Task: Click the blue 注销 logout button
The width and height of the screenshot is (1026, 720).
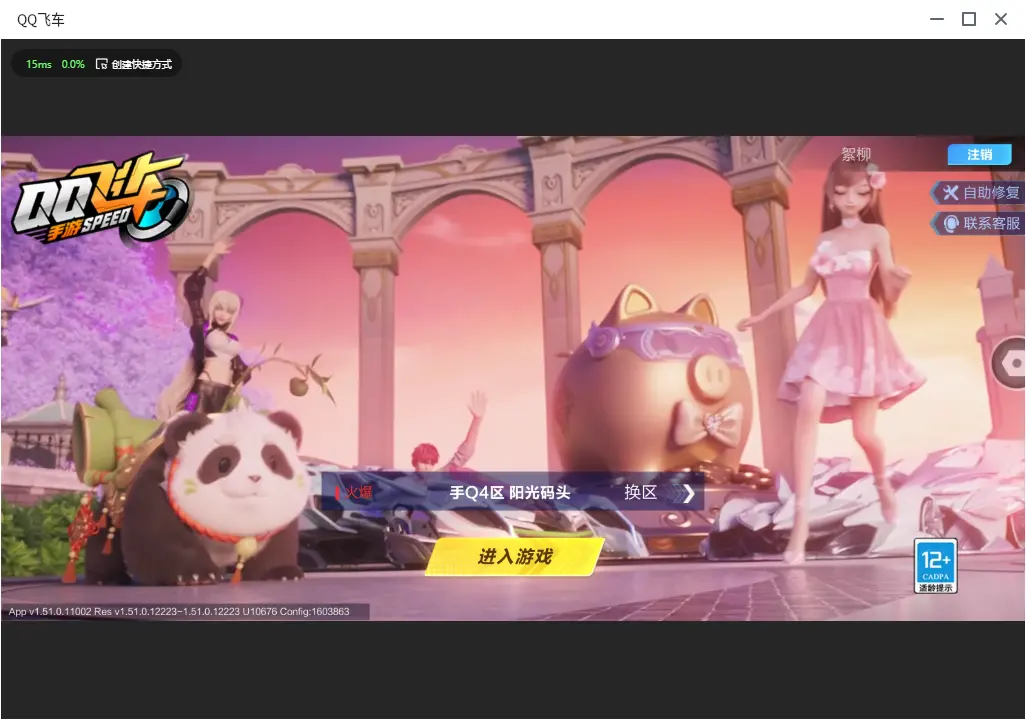Action: (x=980, y=154)
